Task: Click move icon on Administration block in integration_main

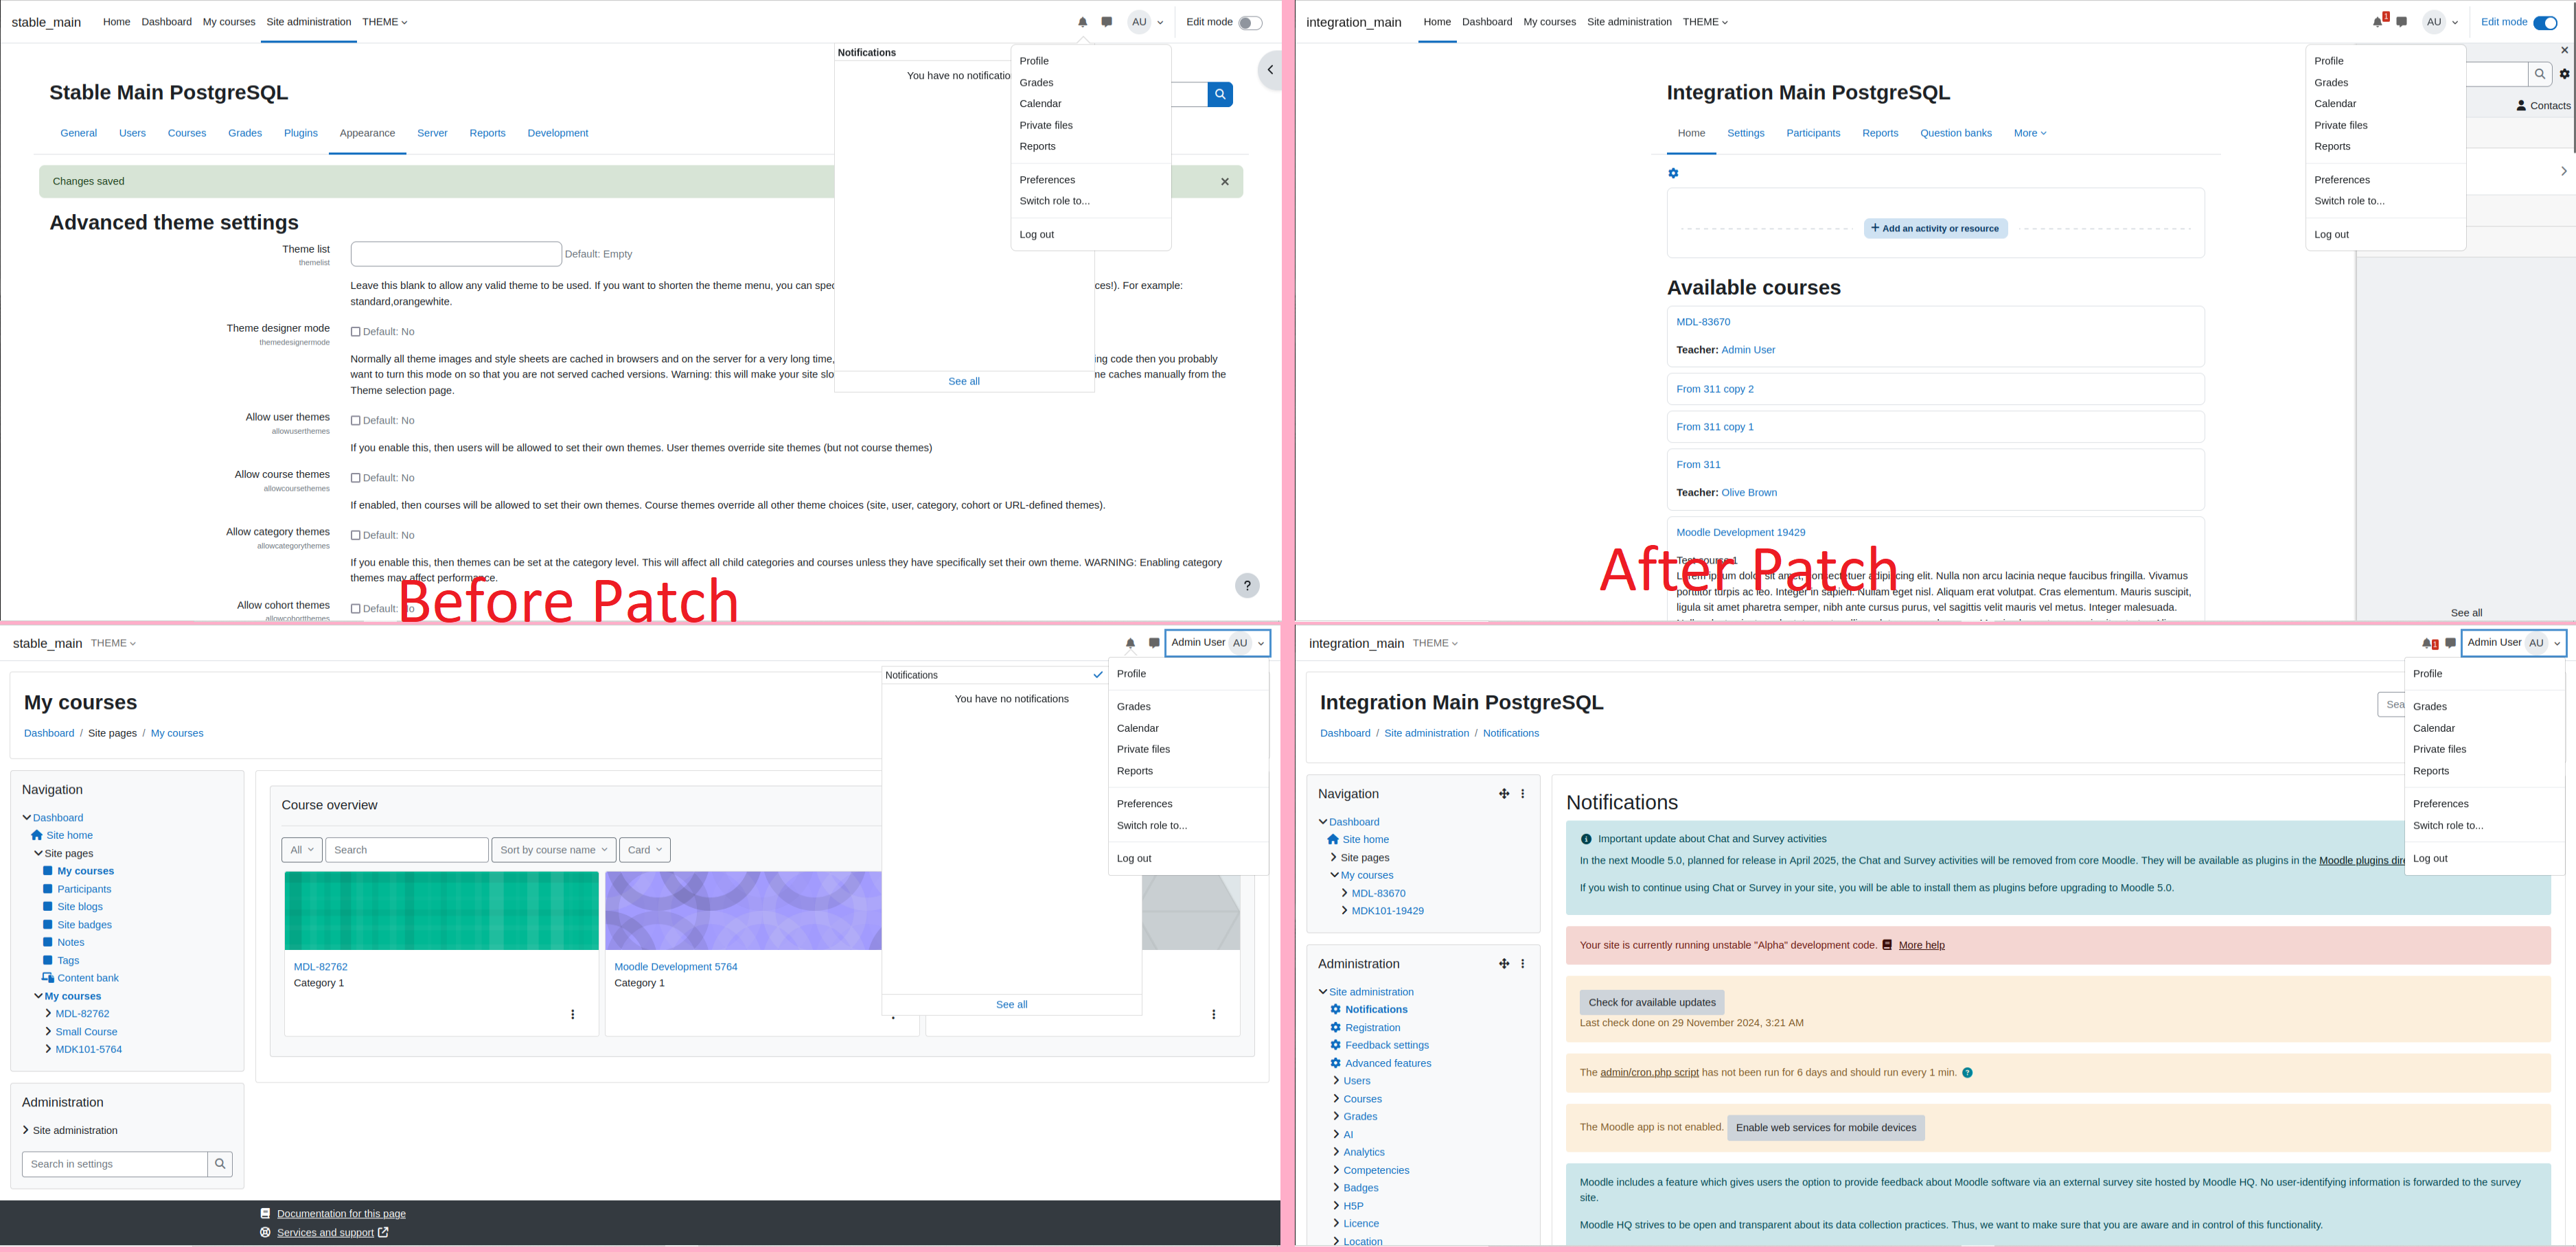Action: [1503, 964]
